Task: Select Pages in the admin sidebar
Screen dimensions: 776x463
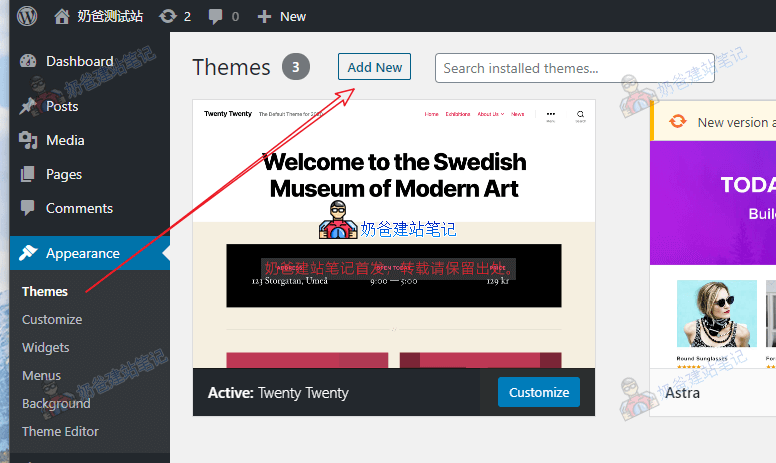Action: [x=63, y=174]
